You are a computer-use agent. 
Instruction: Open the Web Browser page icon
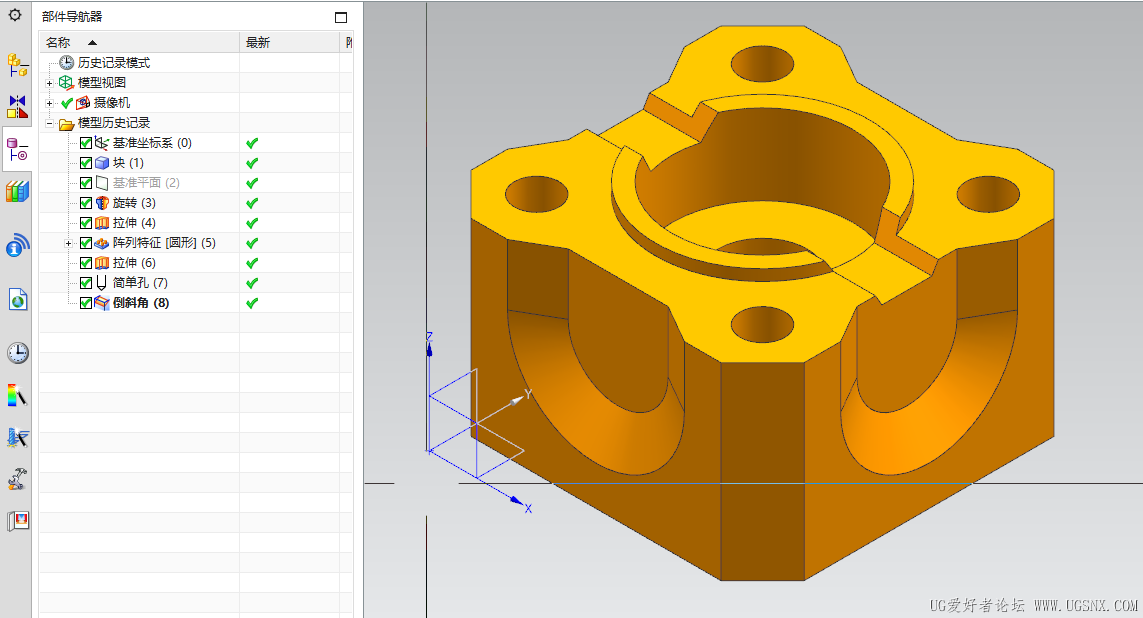tap(17, 300)
